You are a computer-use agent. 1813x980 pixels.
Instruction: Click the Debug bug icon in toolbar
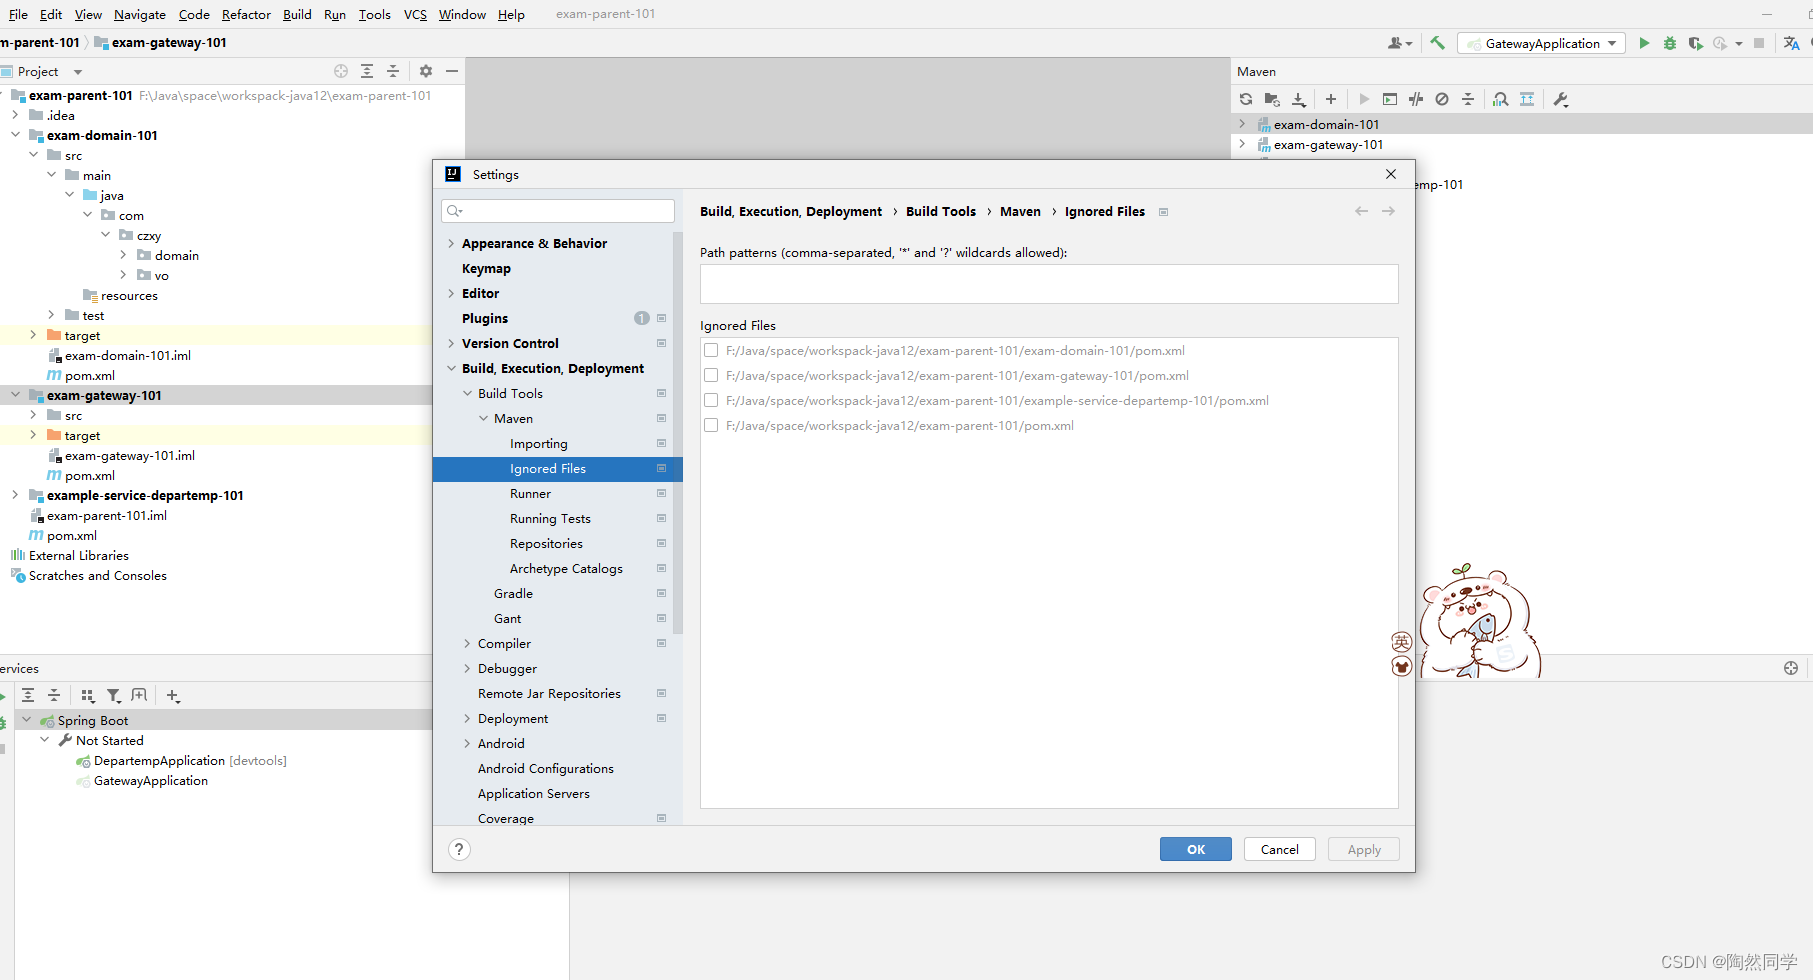click(x=1670, y=43)
